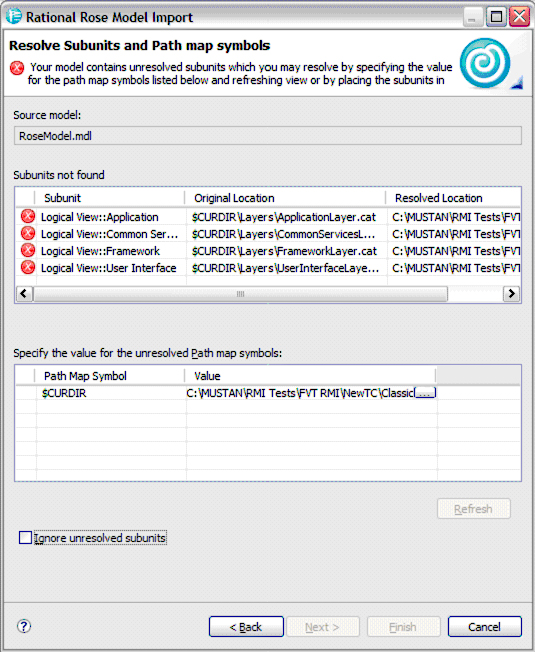Select the Logical View::Common Ser… row

(x=268, y=234)
